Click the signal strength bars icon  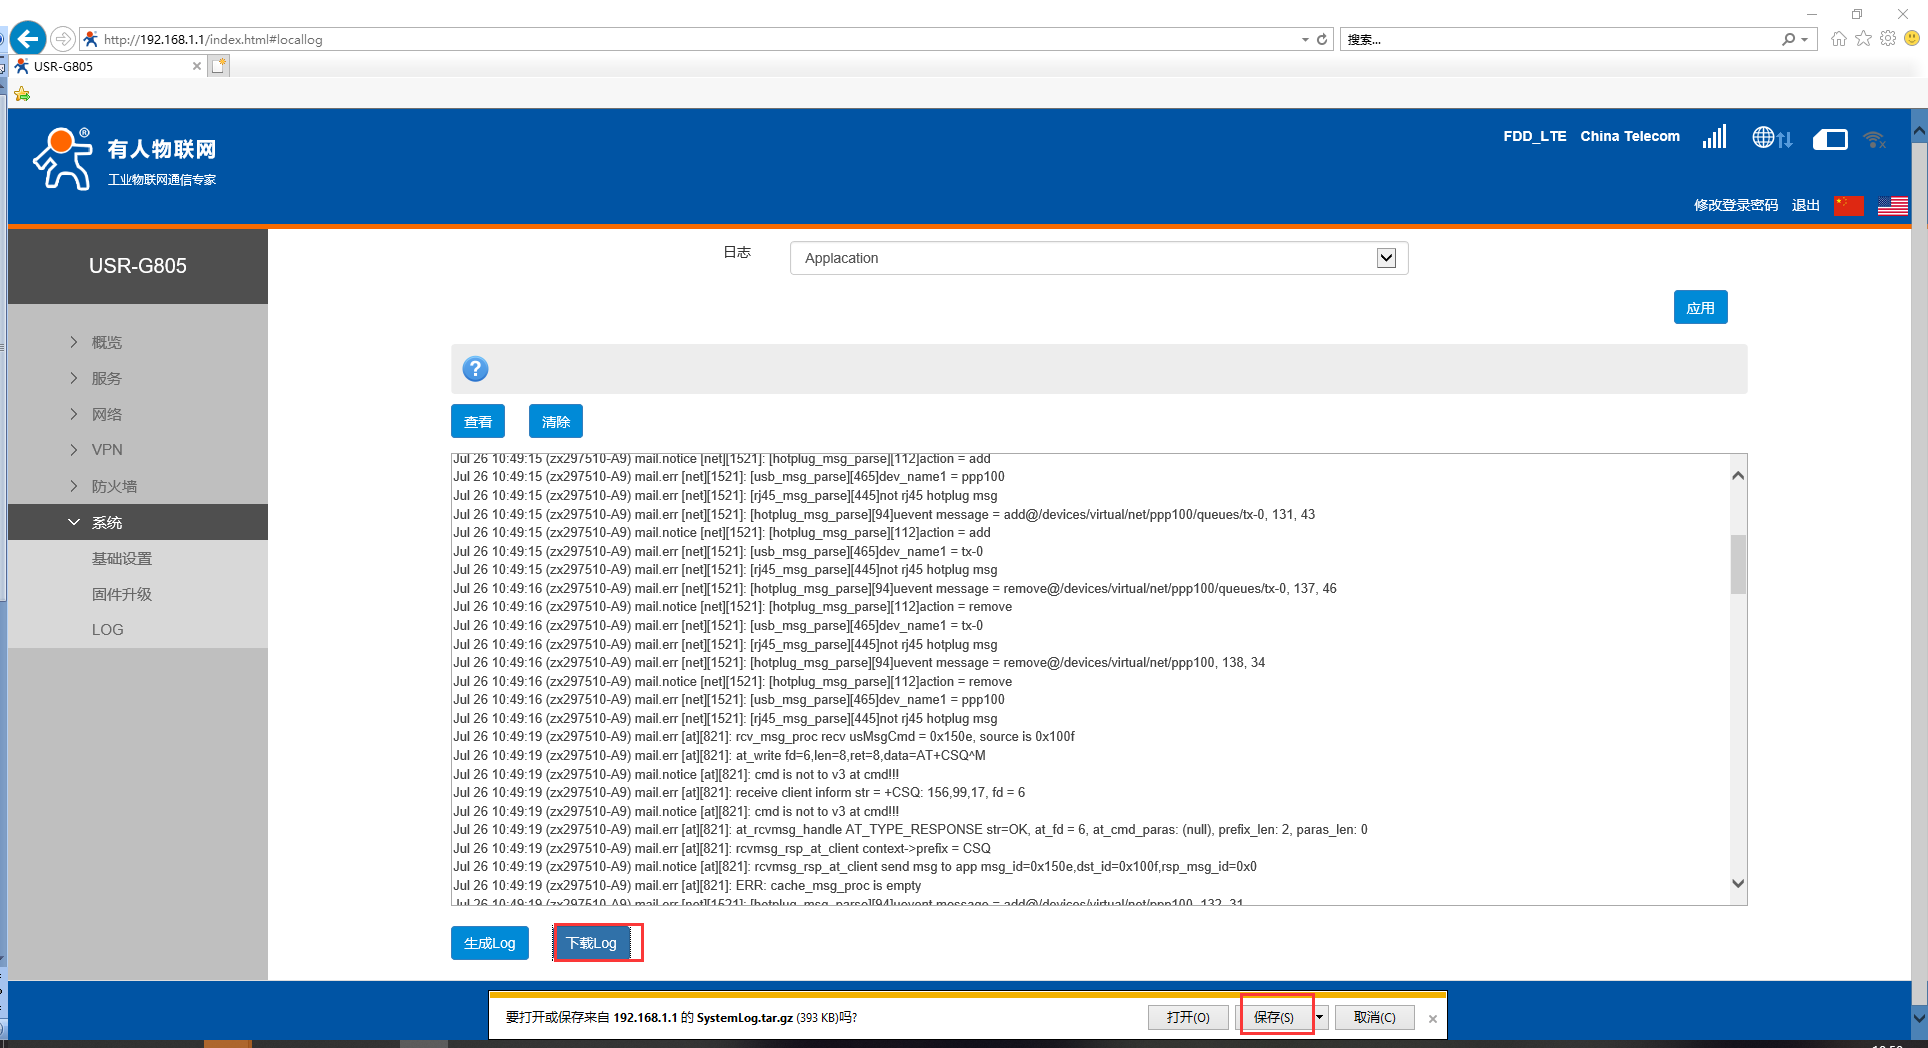click(x=1714, y=137)
